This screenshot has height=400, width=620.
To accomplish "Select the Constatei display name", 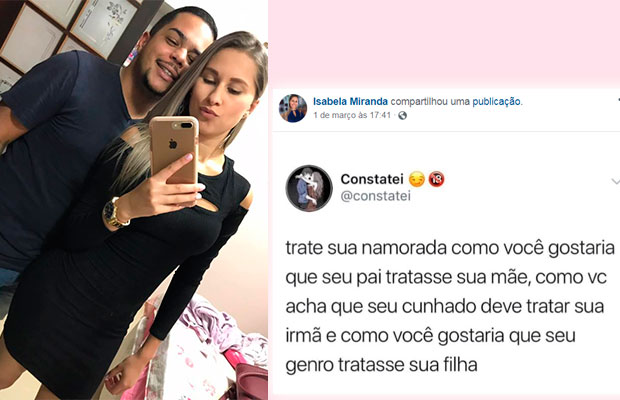I will 372,179.
